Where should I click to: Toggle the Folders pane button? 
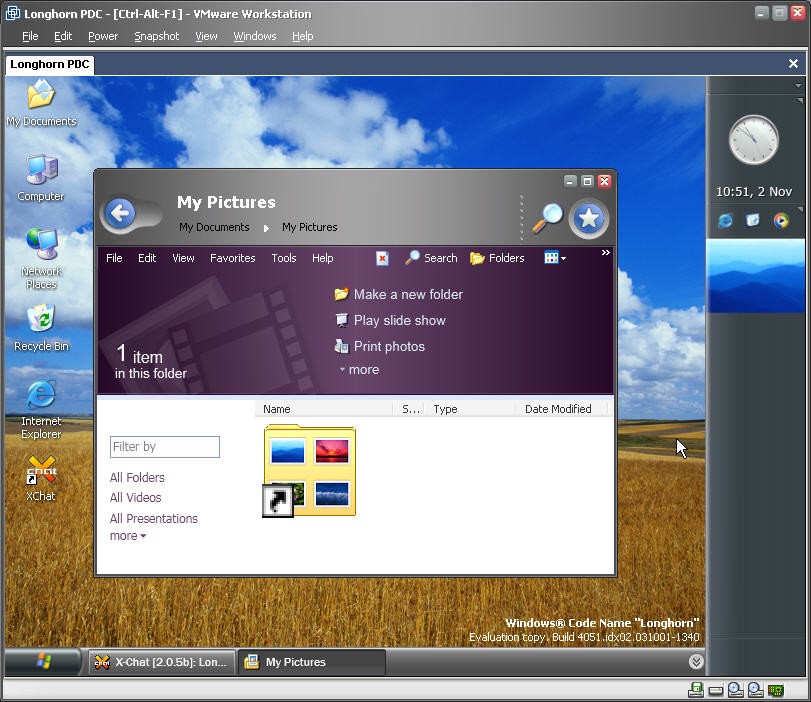[x=497, y=258]
